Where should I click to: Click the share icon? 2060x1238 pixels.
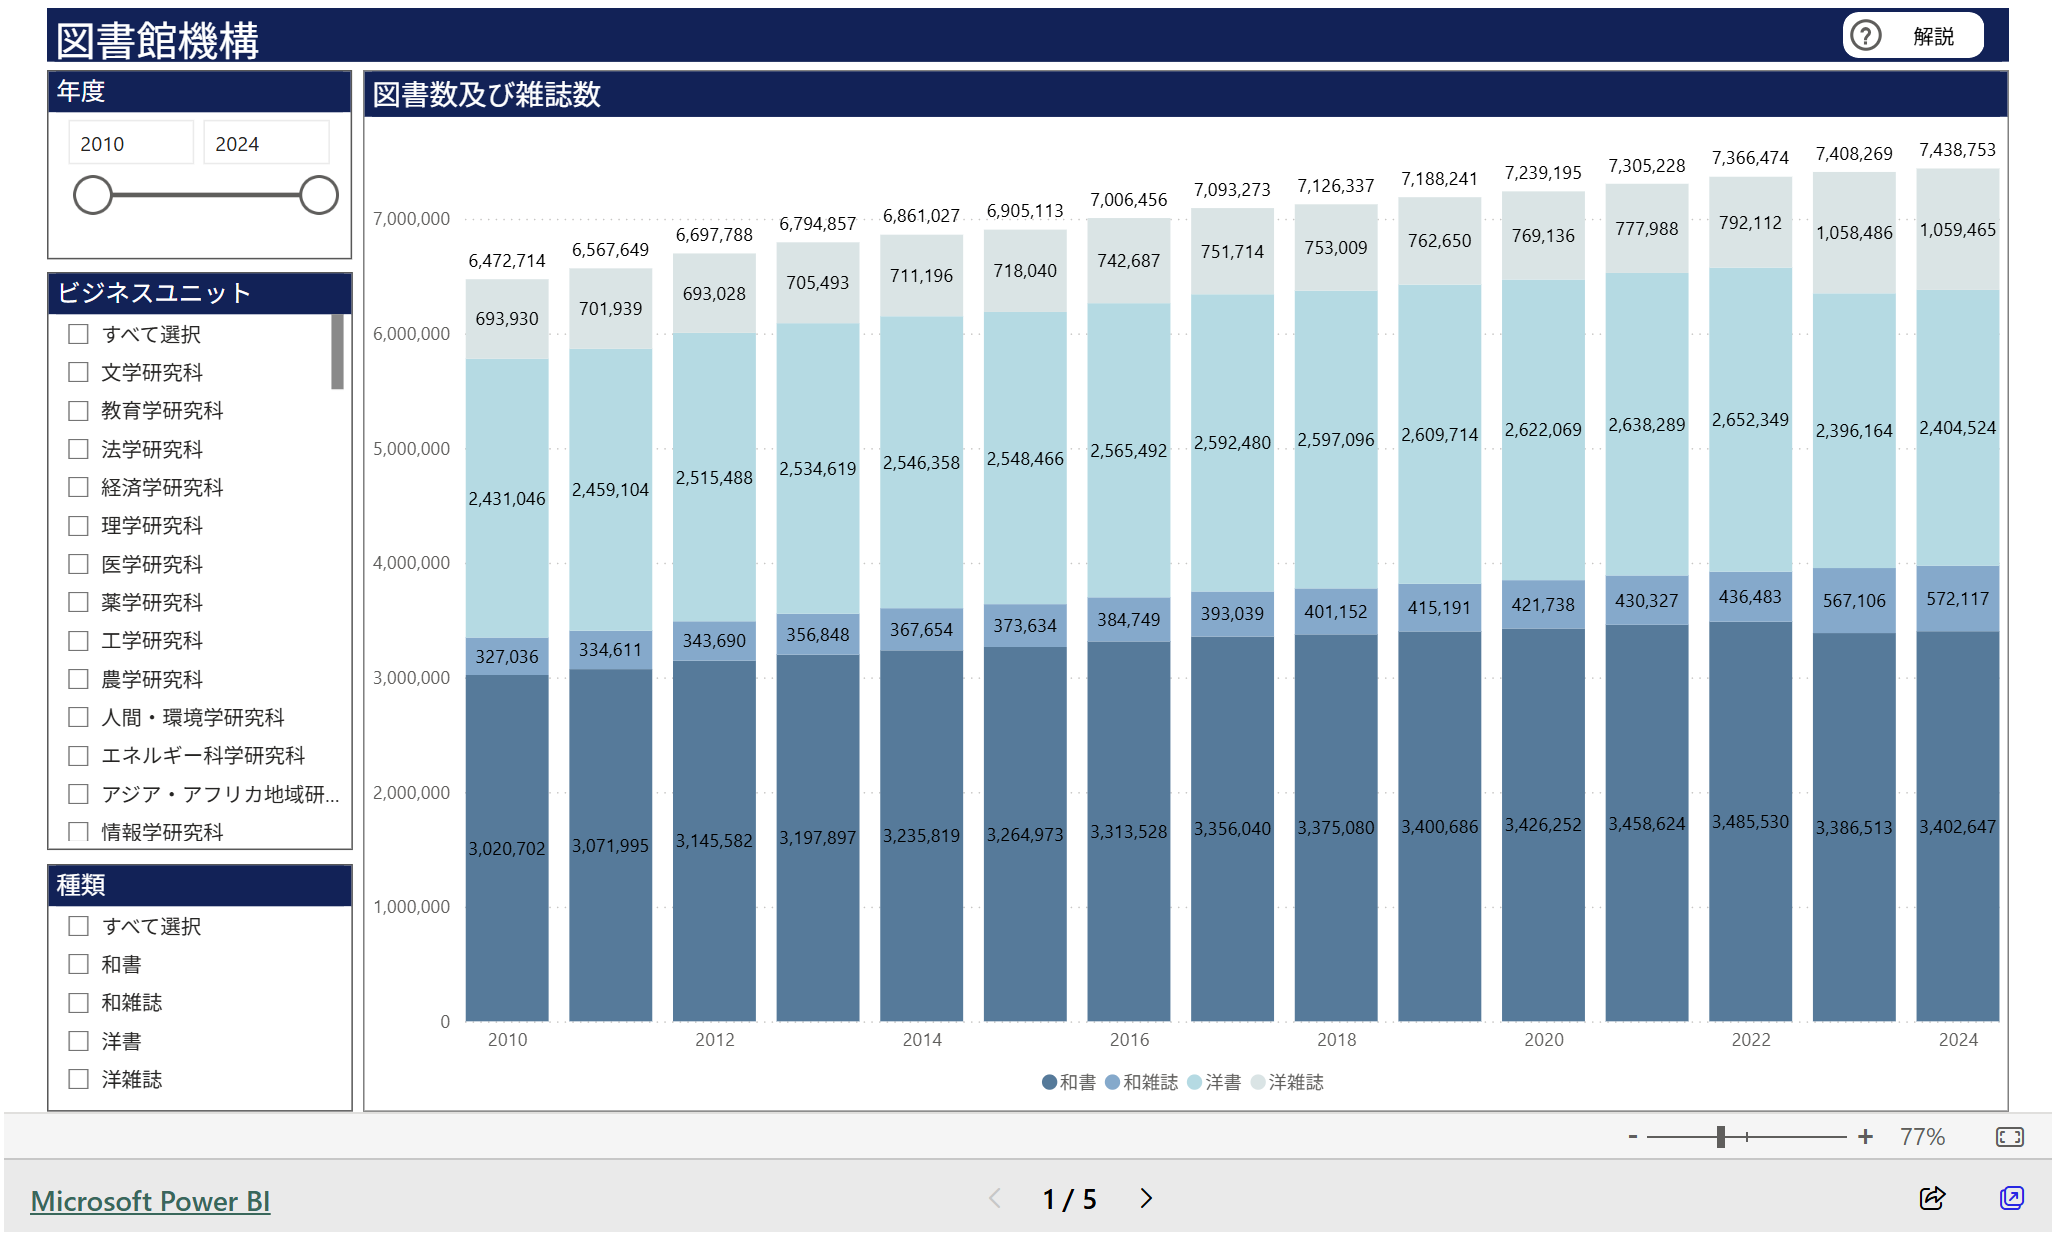pyautogui.click(x=1932, y=1198)
